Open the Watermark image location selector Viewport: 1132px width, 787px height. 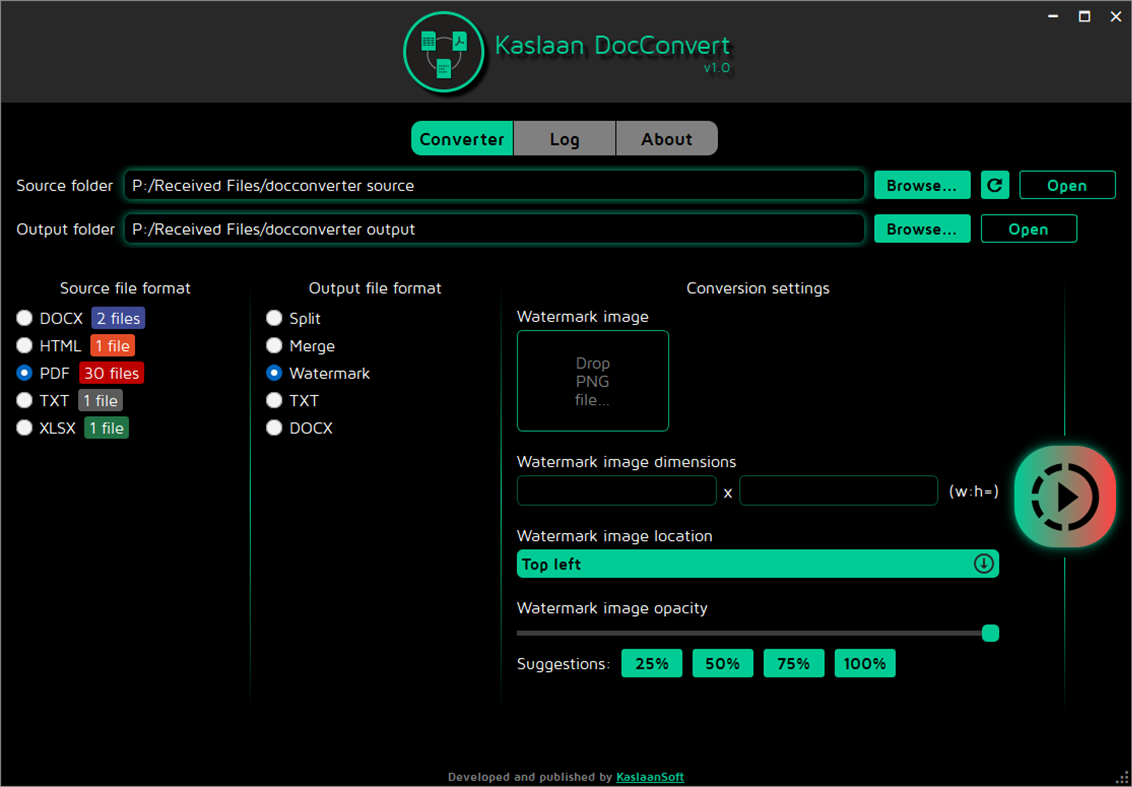[757, 563]
